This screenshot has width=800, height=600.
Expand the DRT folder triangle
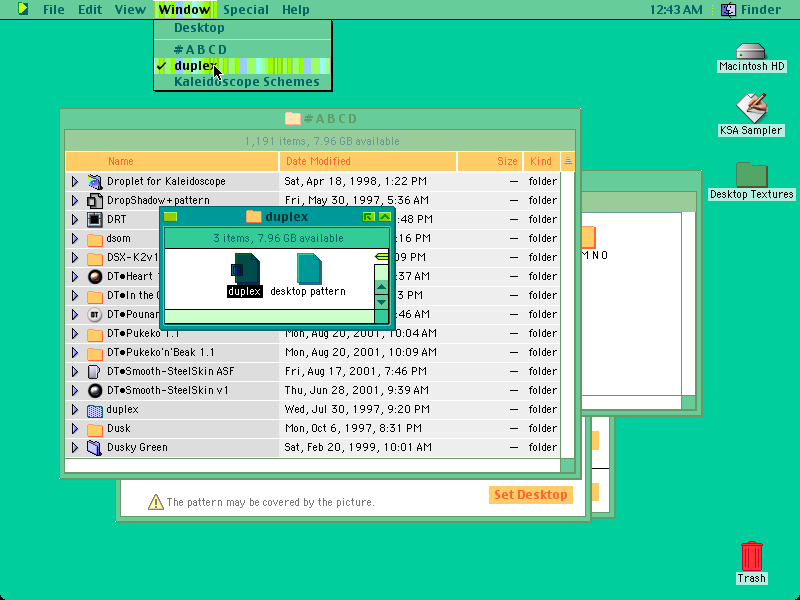pyautogui.click(x=74, y=219)
